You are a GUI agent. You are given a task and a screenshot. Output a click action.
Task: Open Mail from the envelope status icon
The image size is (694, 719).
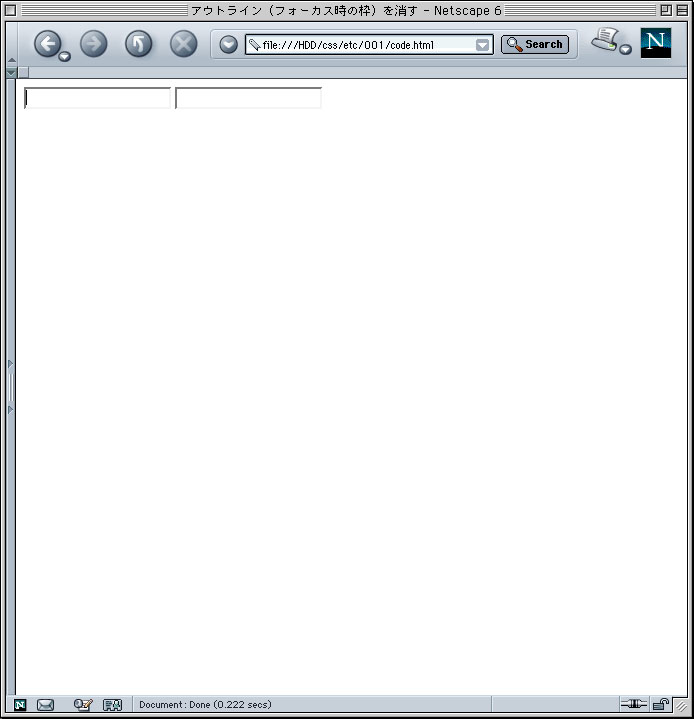coord(45,705)
